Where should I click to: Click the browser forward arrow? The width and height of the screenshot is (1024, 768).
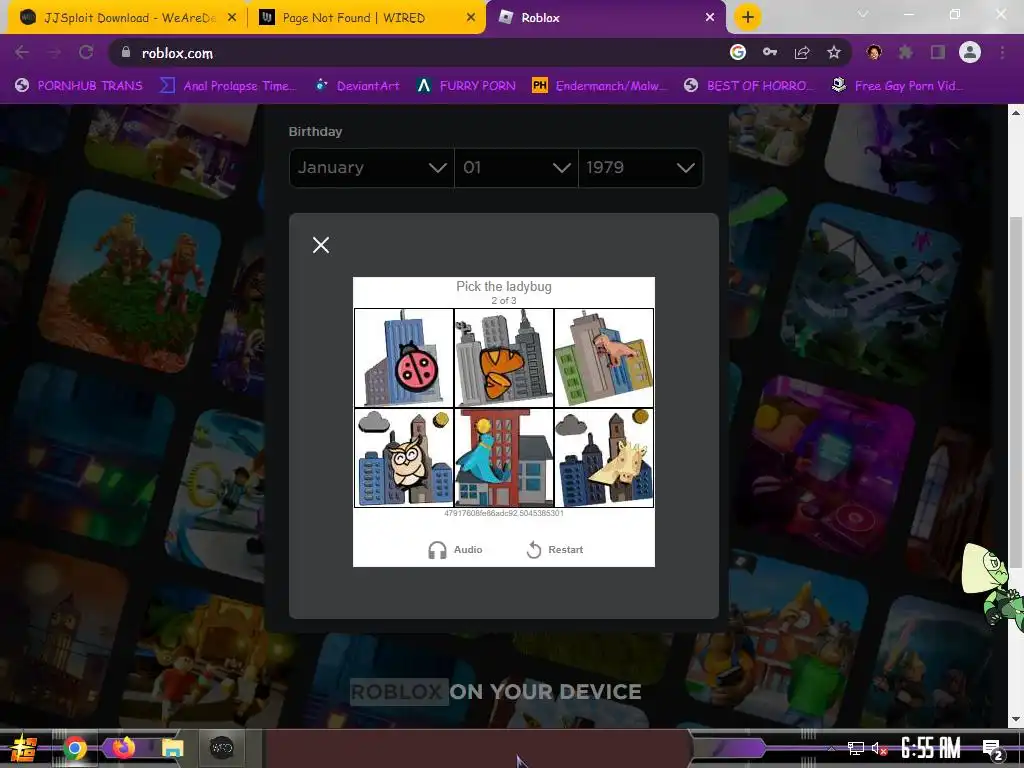click(54, 53)
